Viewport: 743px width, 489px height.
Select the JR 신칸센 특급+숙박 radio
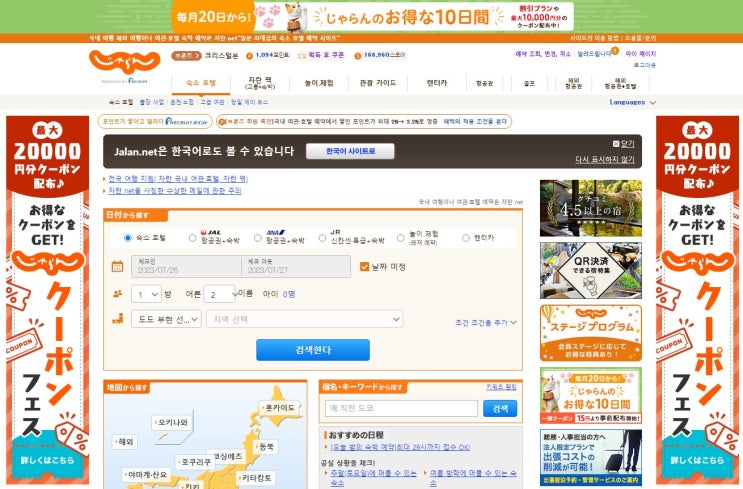coord(322,238)
